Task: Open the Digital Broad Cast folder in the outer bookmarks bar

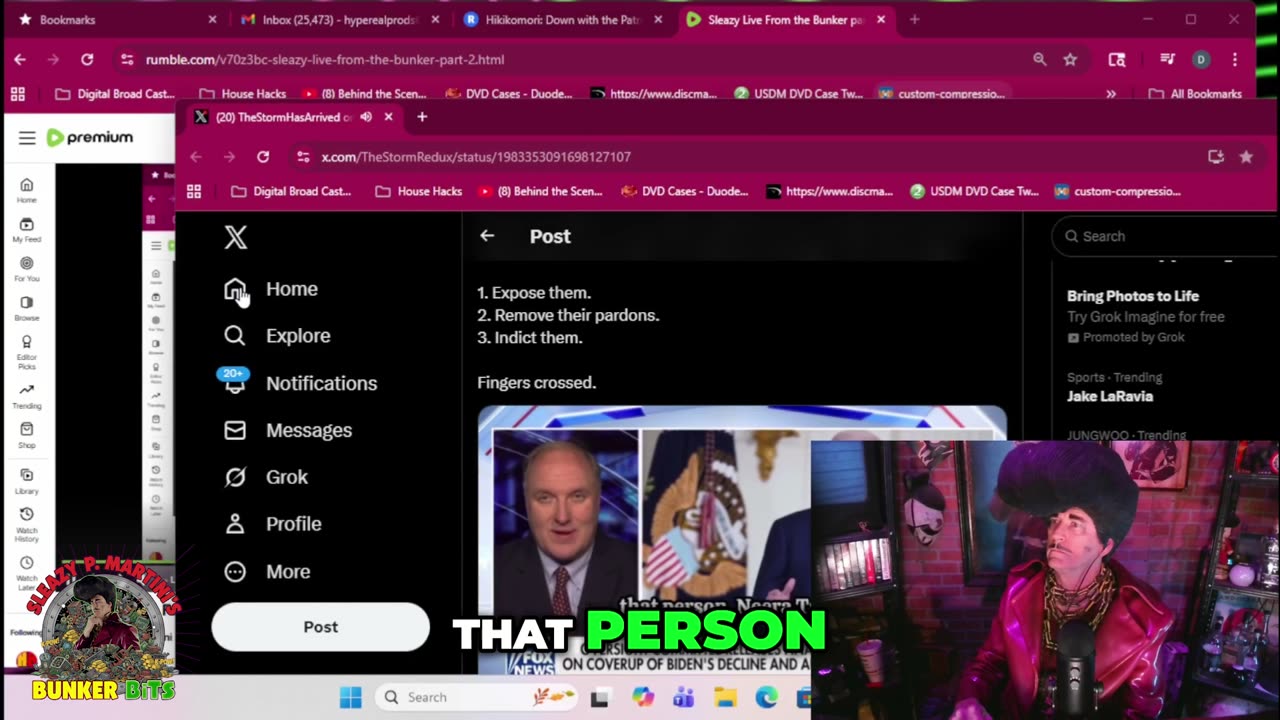Action: (115, 94)
